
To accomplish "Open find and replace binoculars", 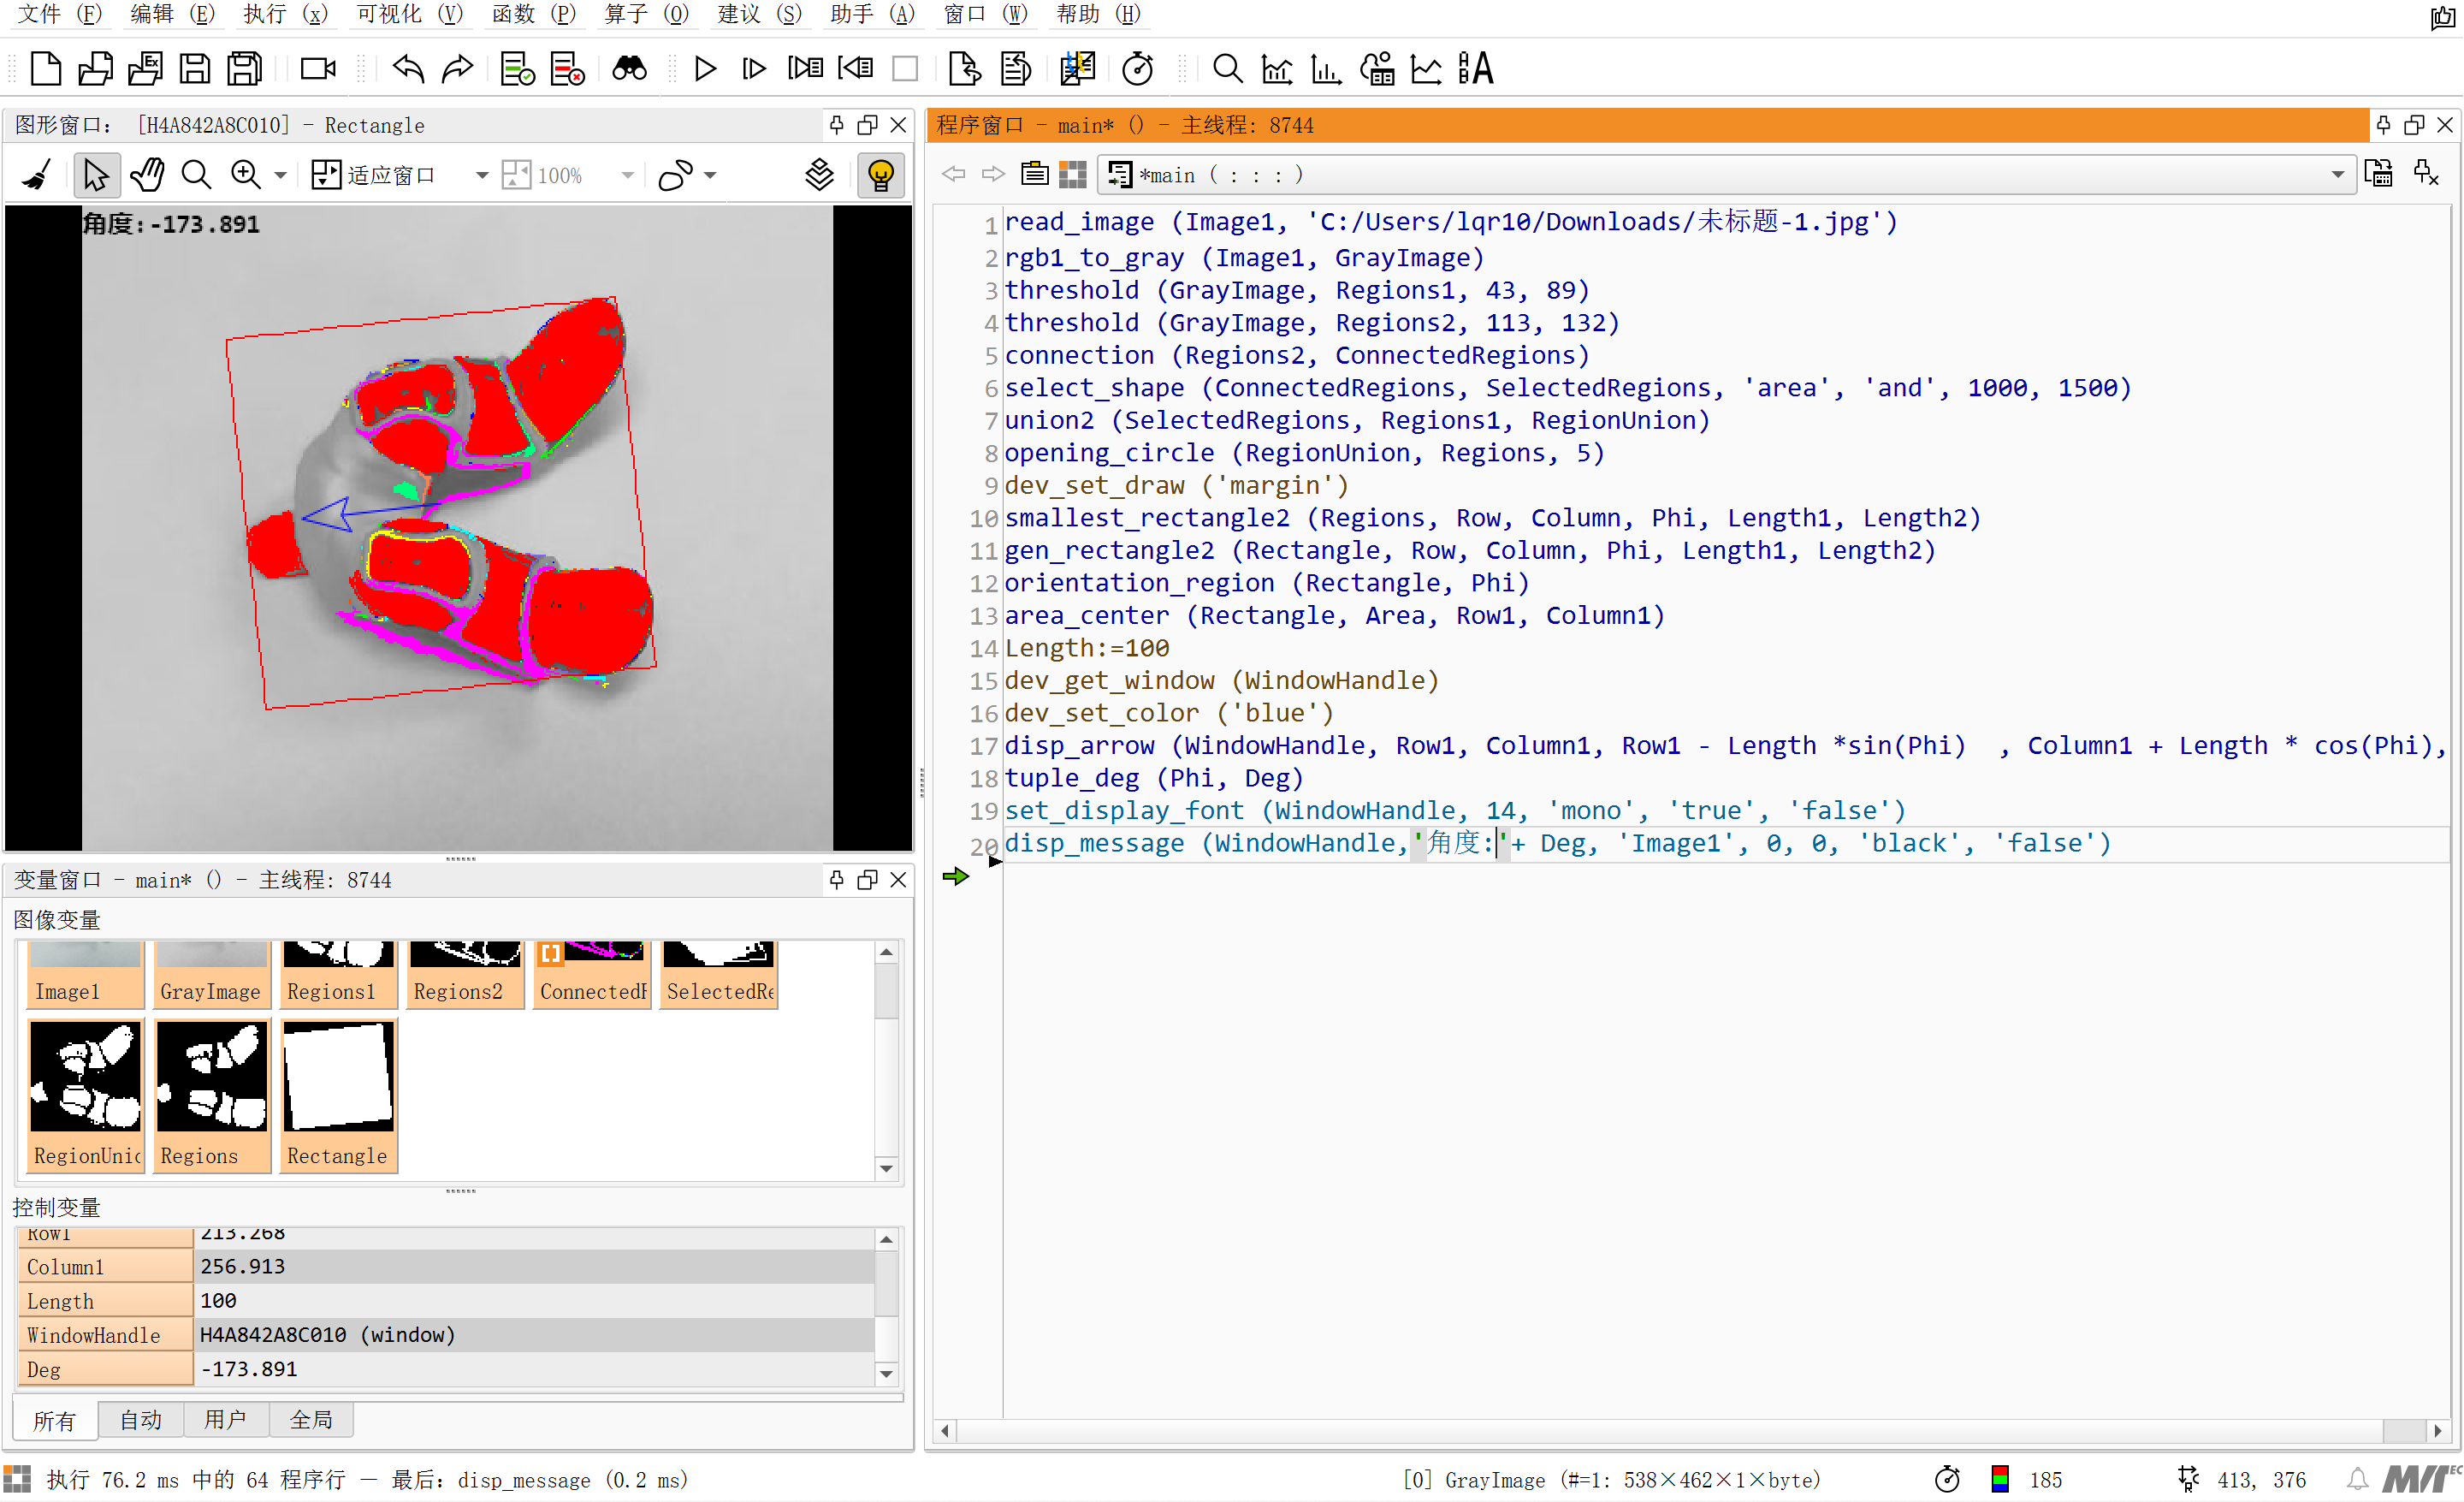I will click(x=629, y=68).
